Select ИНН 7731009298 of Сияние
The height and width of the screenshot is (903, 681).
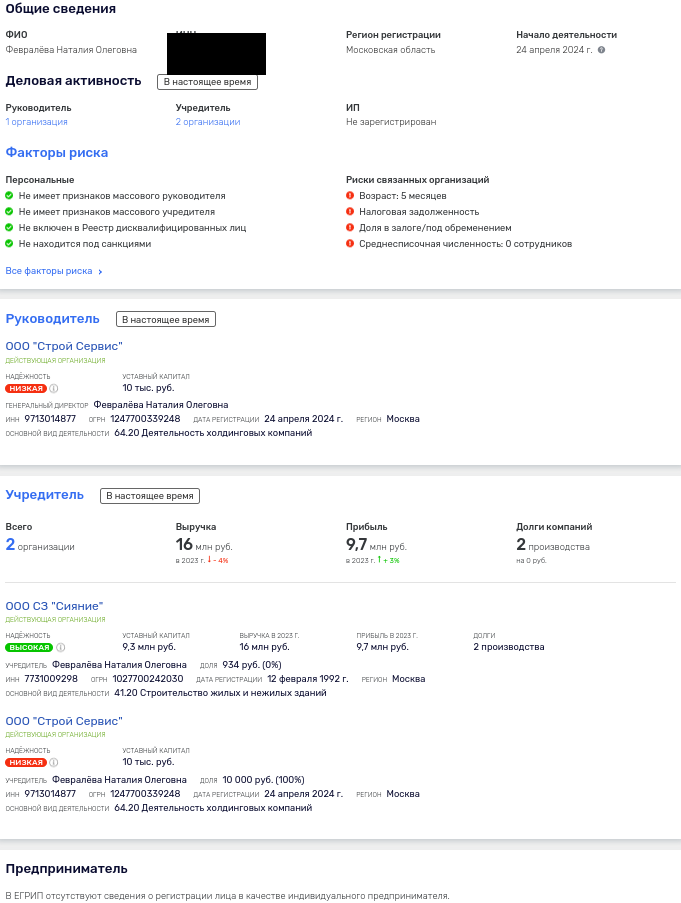(51, 679)
